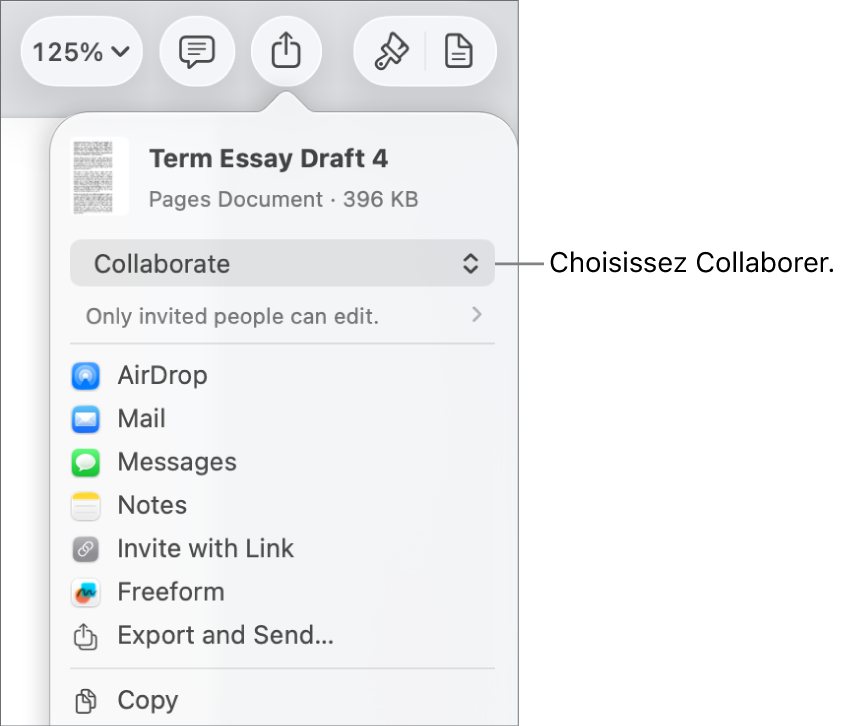Image resolution: width=846 pixels, height=726 pixels.
Task: Share the essay via Messages
Action: 177,462
